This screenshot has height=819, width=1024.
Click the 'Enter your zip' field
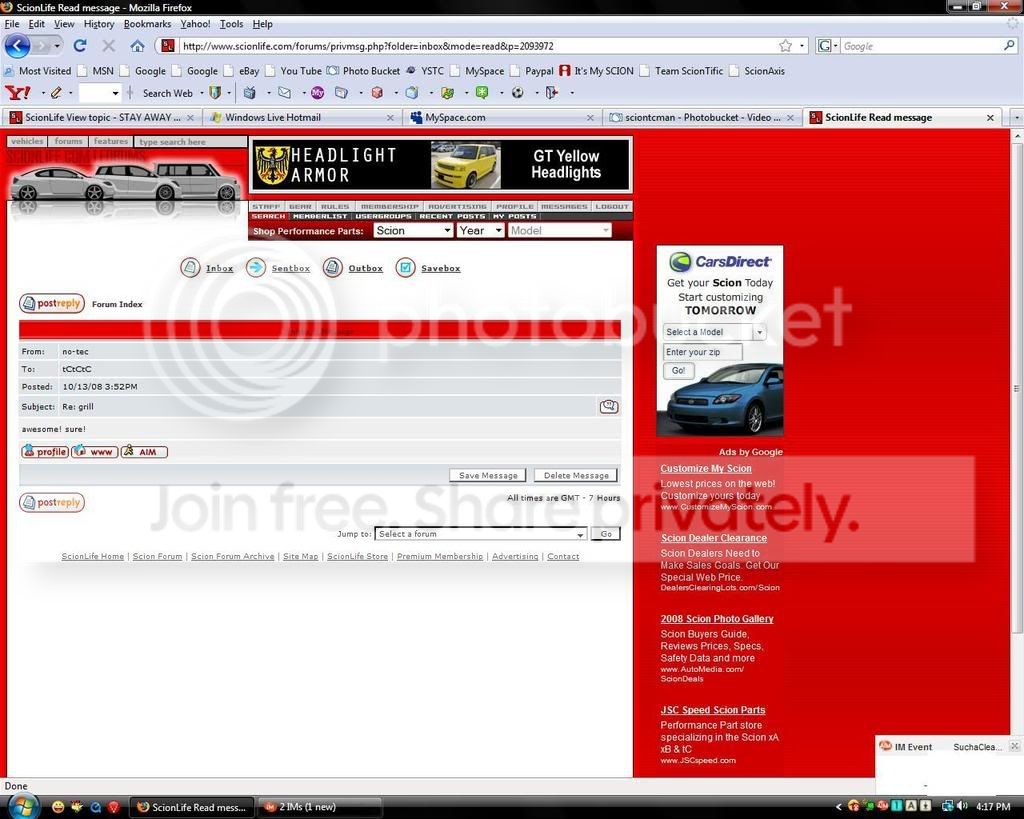tap(702, 352)
